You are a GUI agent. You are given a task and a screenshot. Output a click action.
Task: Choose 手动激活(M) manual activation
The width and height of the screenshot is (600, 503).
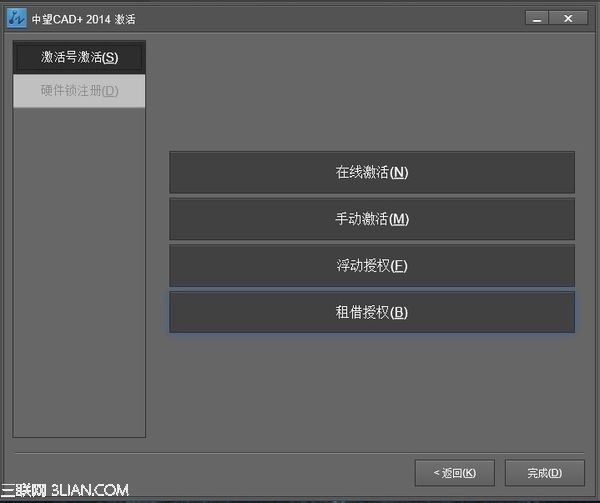point(372,219)
